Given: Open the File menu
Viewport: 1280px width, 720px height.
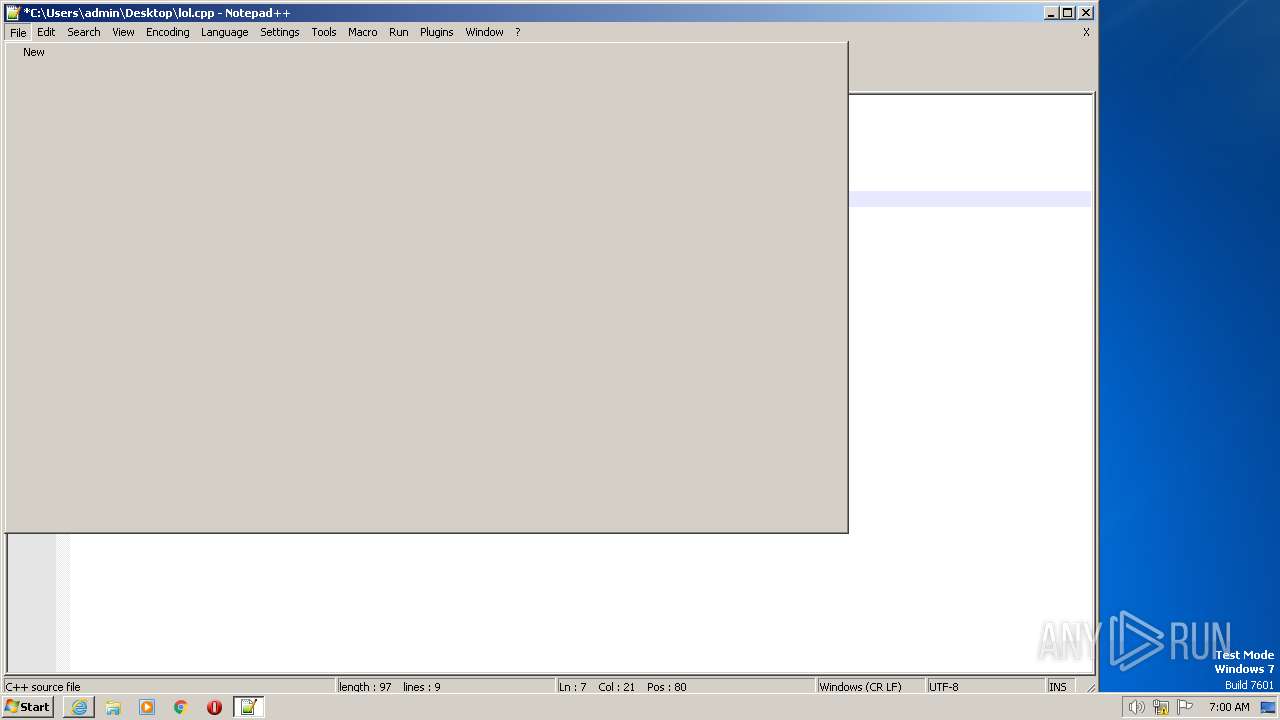Looking at the screenshot, I should pyautogui.click(x=18, y=32).
